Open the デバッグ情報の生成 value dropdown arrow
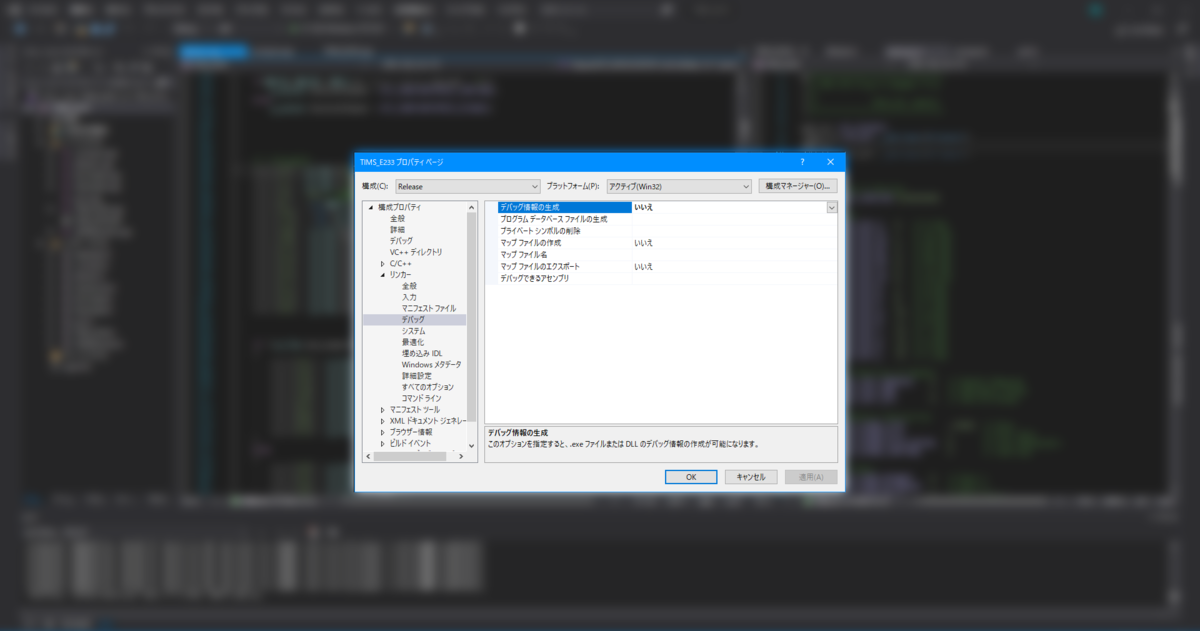1200x631 pixels. [832, 207]
